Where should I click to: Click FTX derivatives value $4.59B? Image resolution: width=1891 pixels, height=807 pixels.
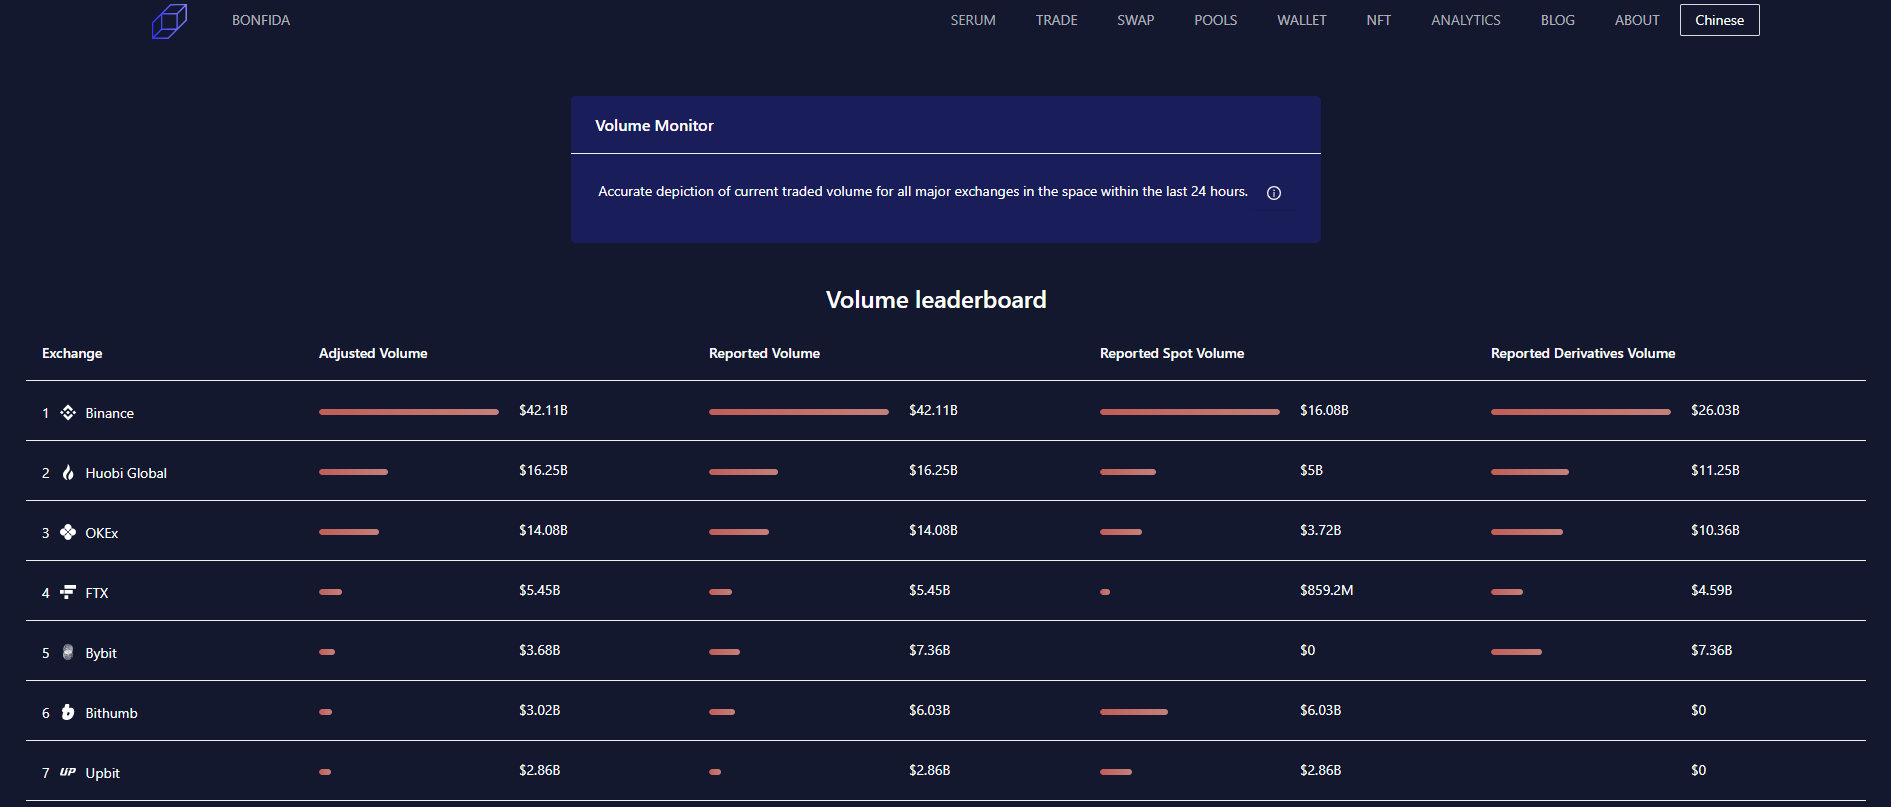click(1712, 590)
